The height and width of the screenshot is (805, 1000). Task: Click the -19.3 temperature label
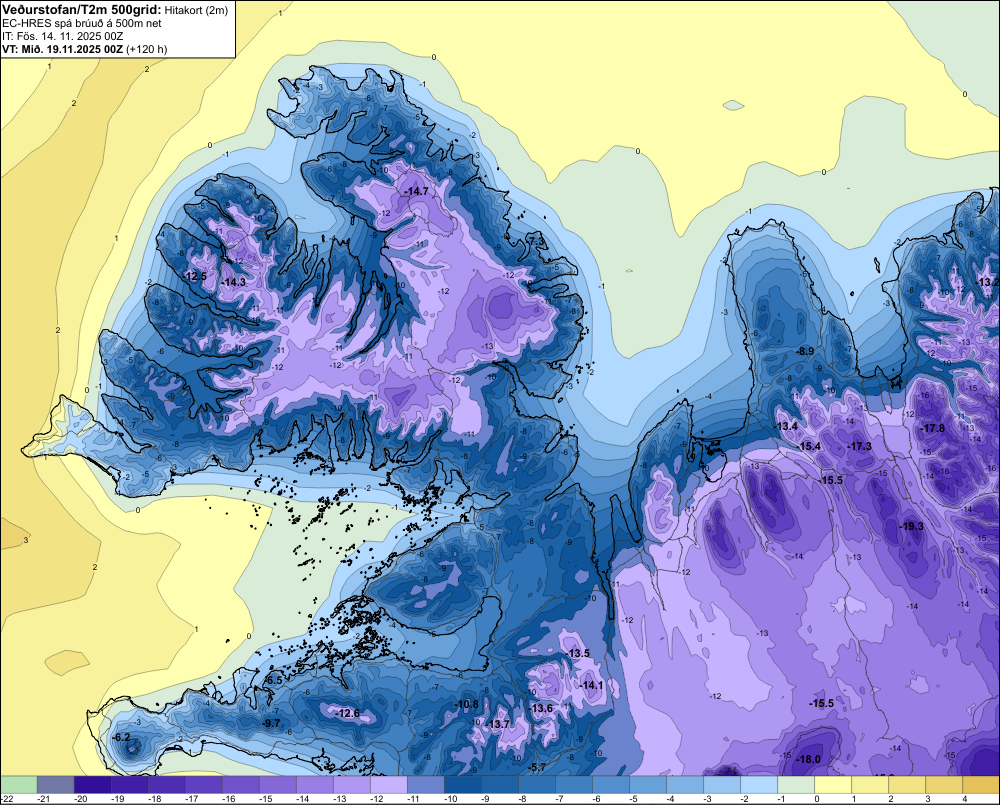tap(911, 526)
